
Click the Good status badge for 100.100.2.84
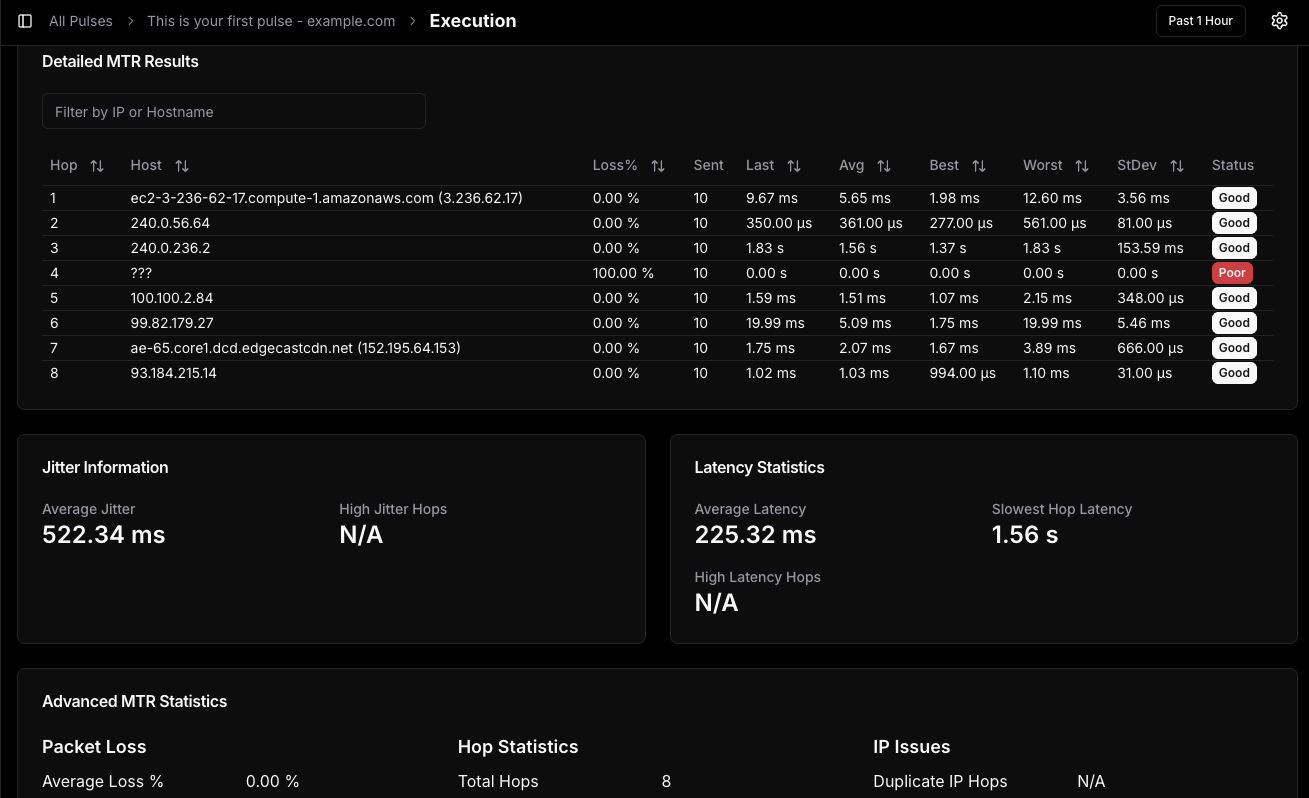(1234, 298)
